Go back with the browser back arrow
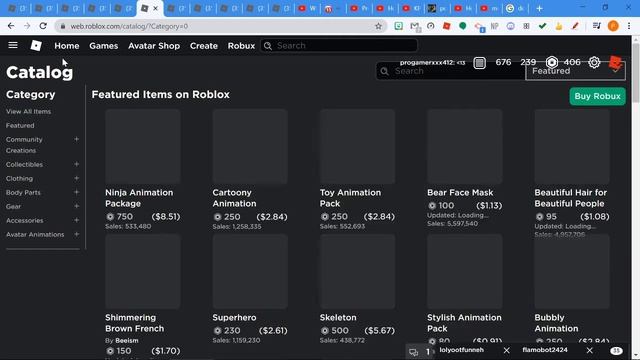640x360 pixels. (11, 26)
